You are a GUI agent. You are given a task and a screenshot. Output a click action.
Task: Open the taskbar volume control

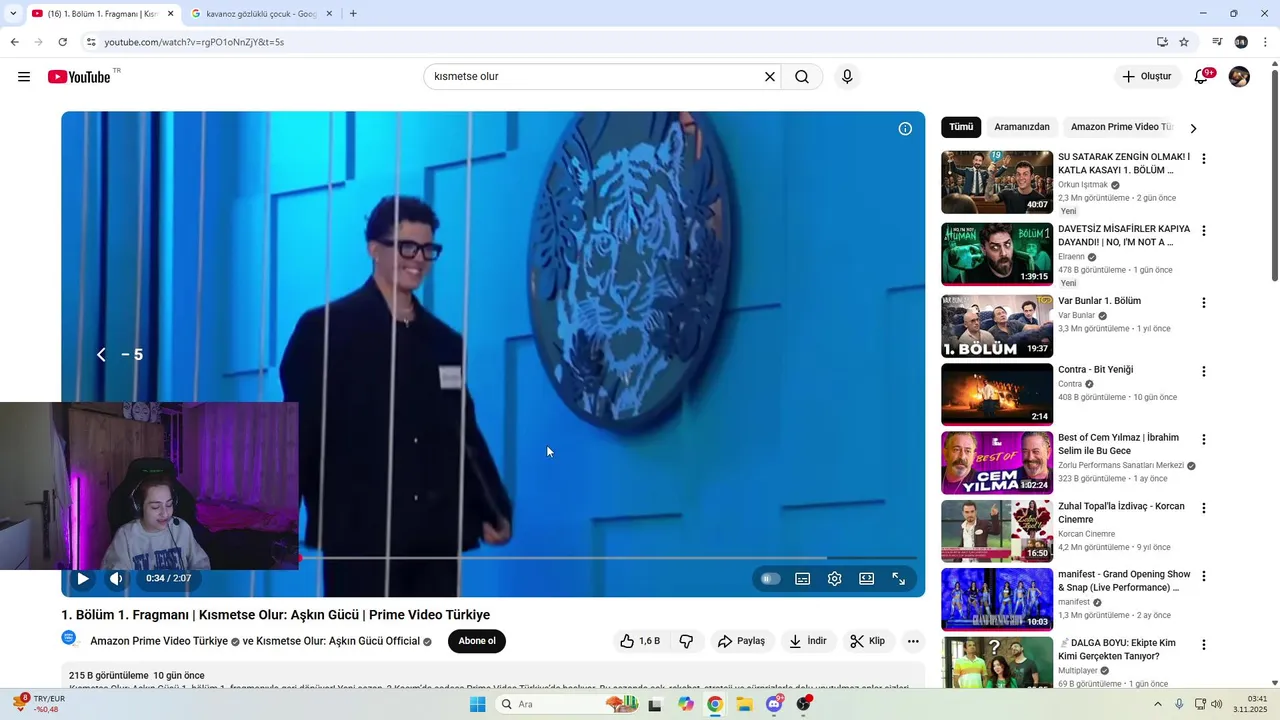tap(1216, 704)
